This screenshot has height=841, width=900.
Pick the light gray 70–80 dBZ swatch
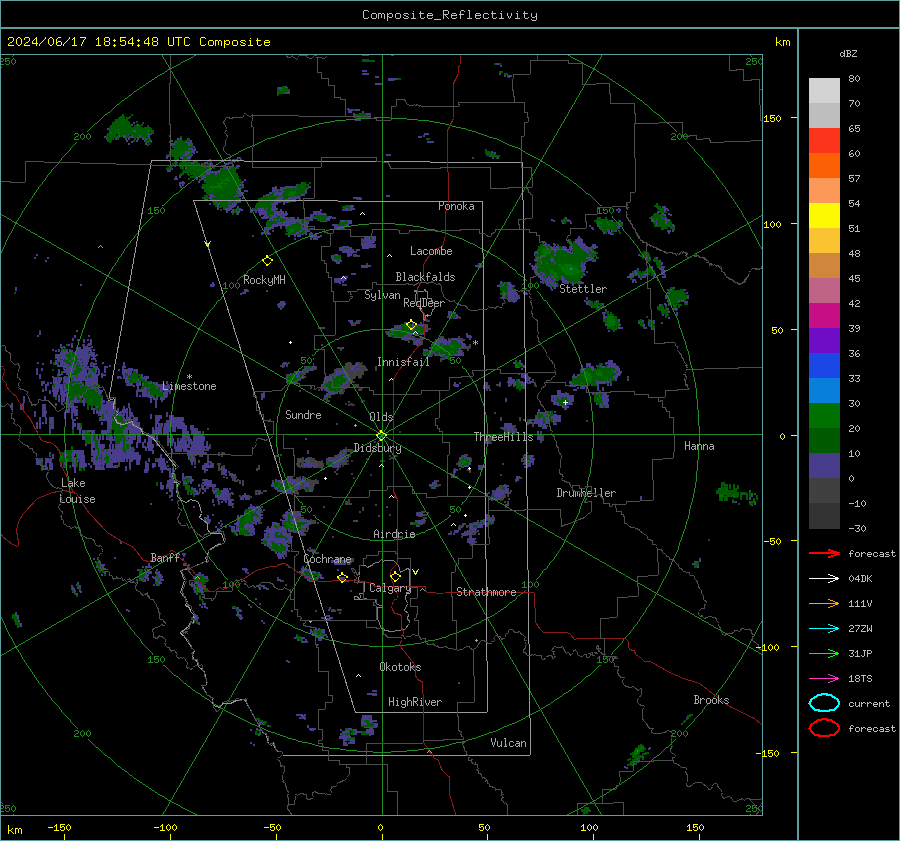point(824,91)
